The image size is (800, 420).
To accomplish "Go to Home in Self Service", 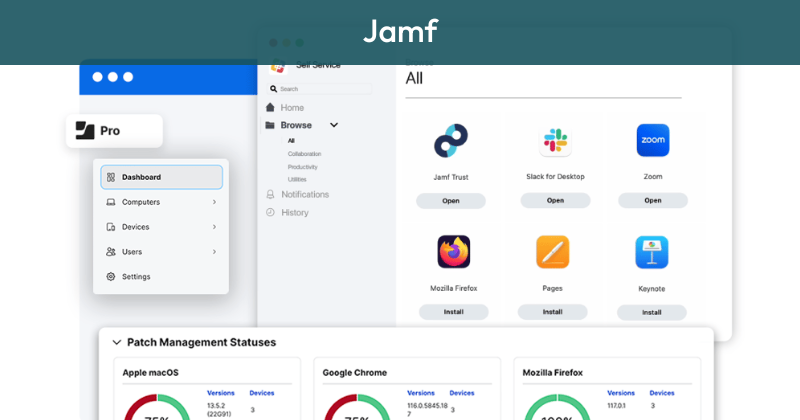I will coord(292,108).
